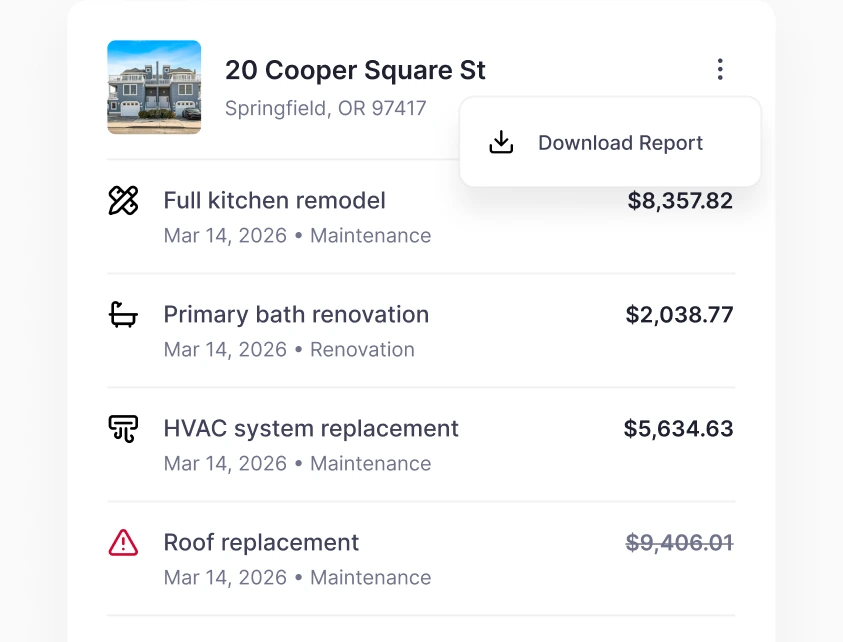Viewport: 843px width, 642px height.
Task: Click the Renovation category label
Action: 362,349
